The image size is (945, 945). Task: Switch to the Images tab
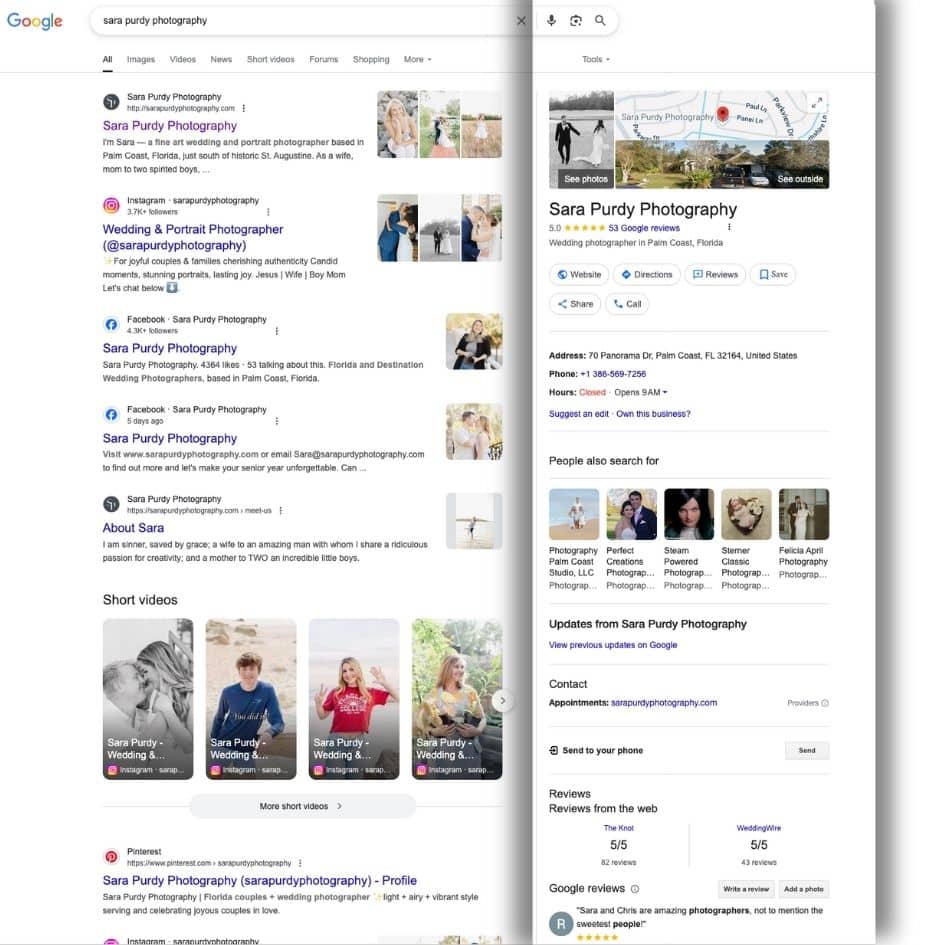pos(140,59)
